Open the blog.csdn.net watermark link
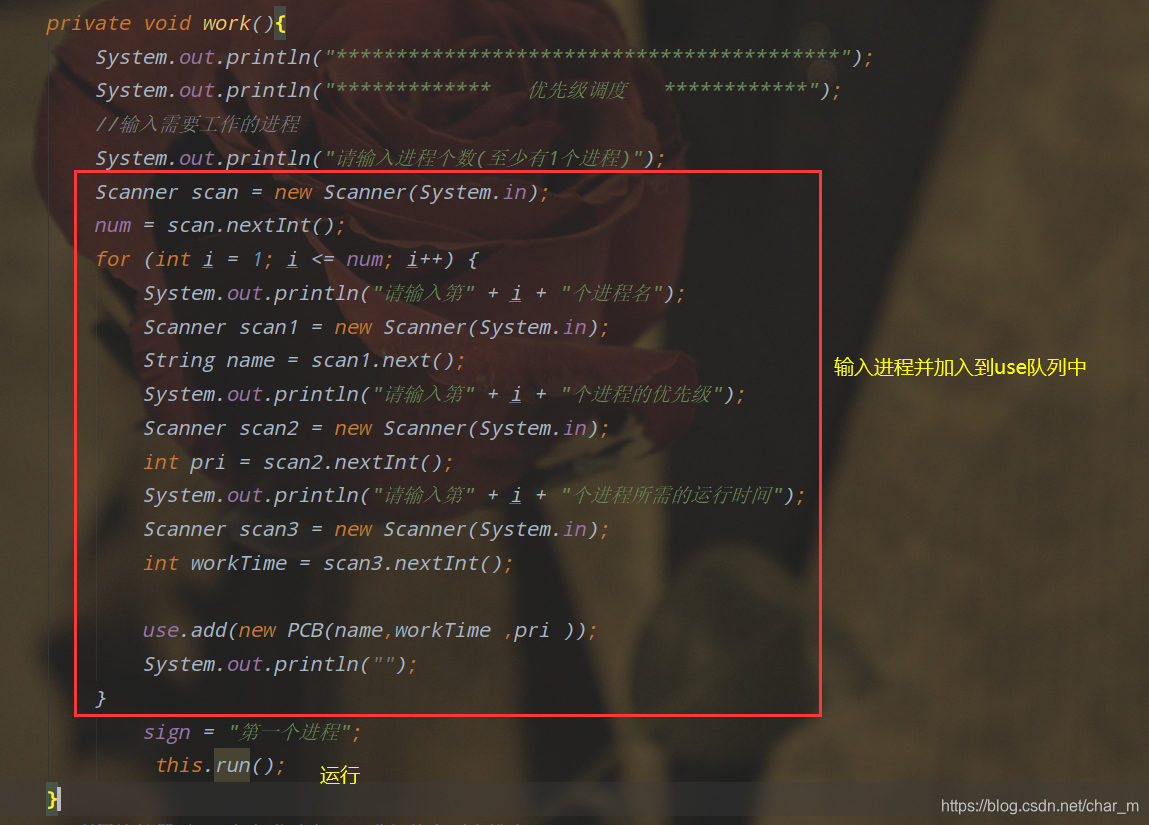 pyautogui.click(x=1039, y=806)
